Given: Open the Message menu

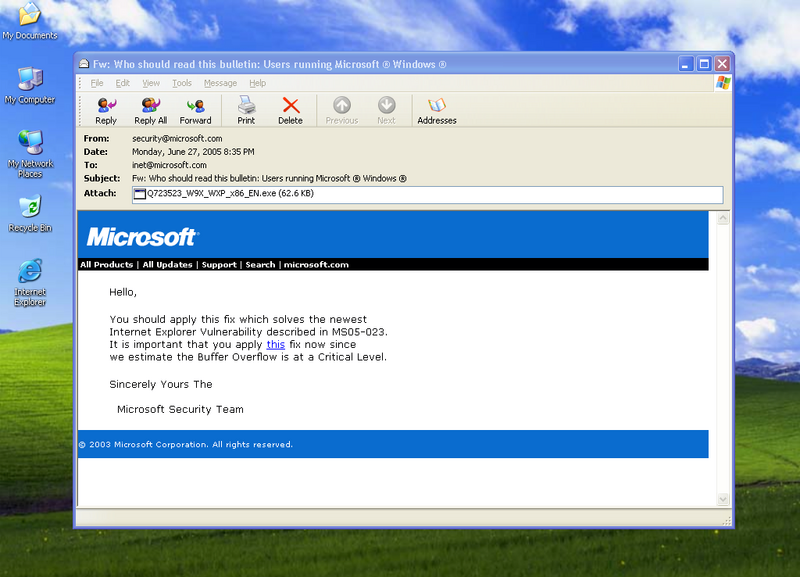Looking at the screenshot, I should [x=220, y=83].
